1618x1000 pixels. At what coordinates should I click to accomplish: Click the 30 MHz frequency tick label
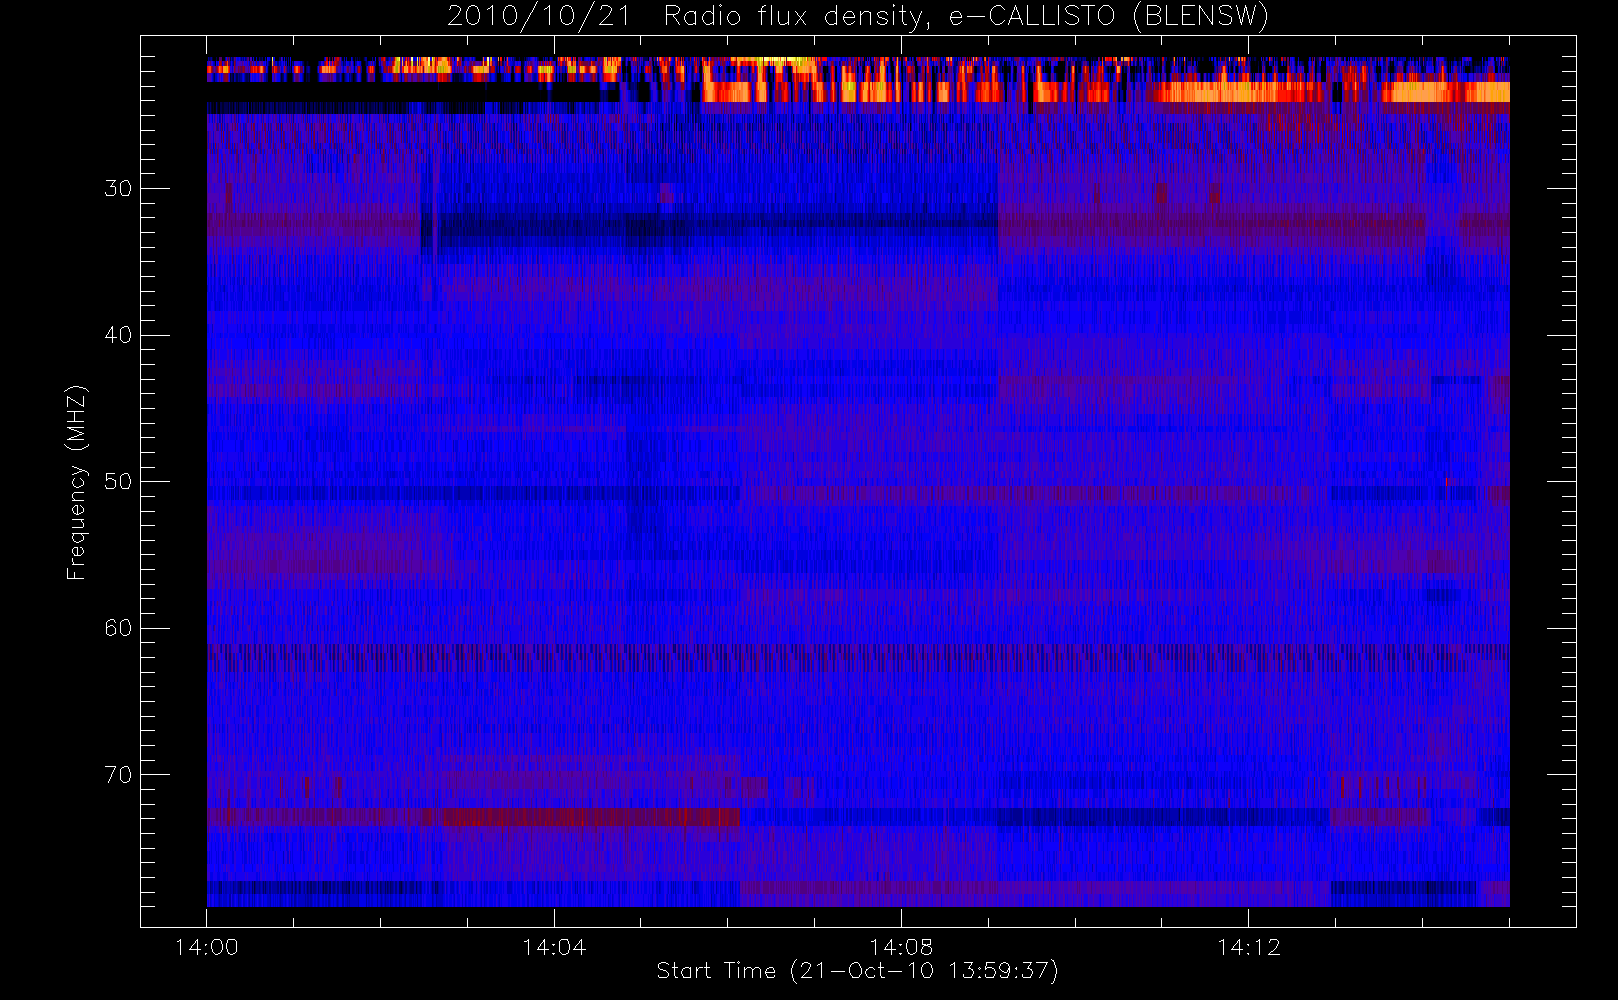coord(118,189)
